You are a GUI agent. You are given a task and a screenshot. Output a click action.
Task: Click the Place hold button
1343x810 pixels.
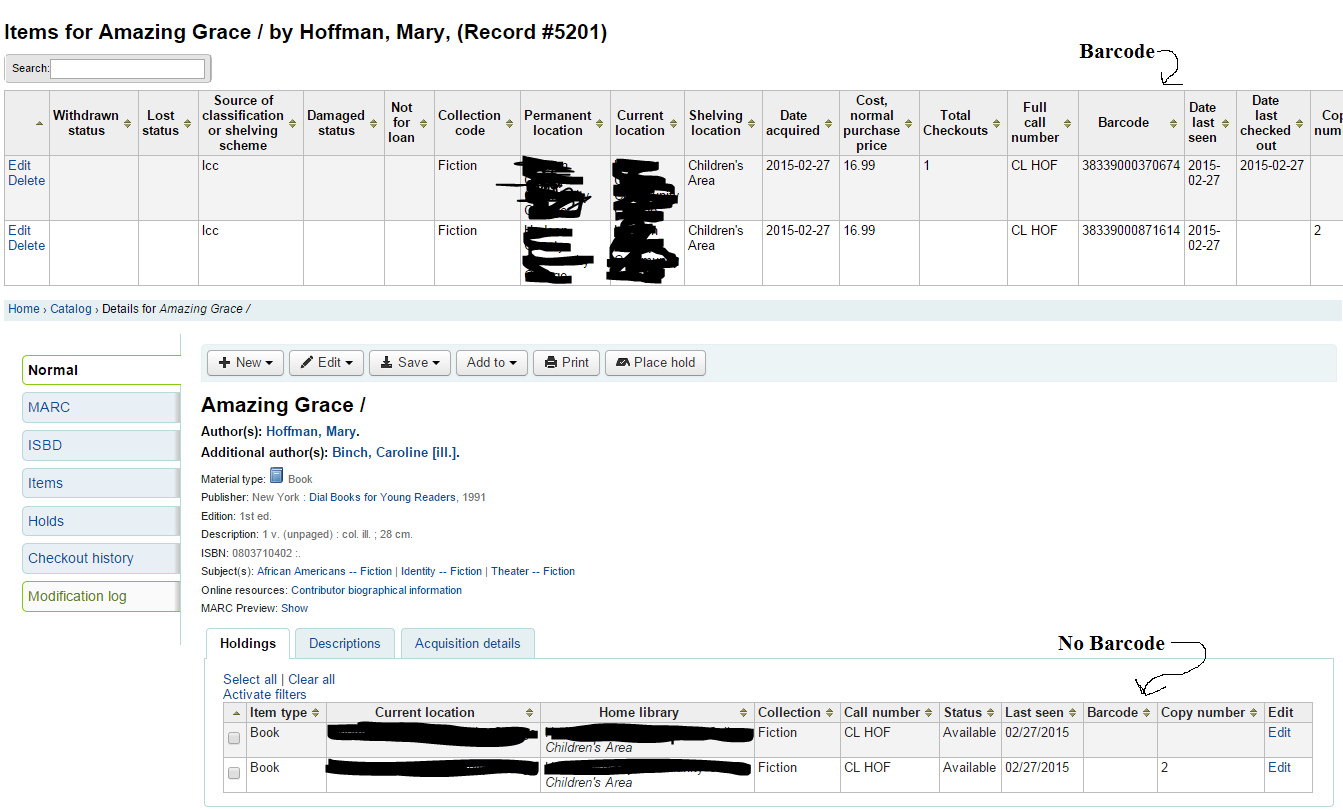pos(655,363)
